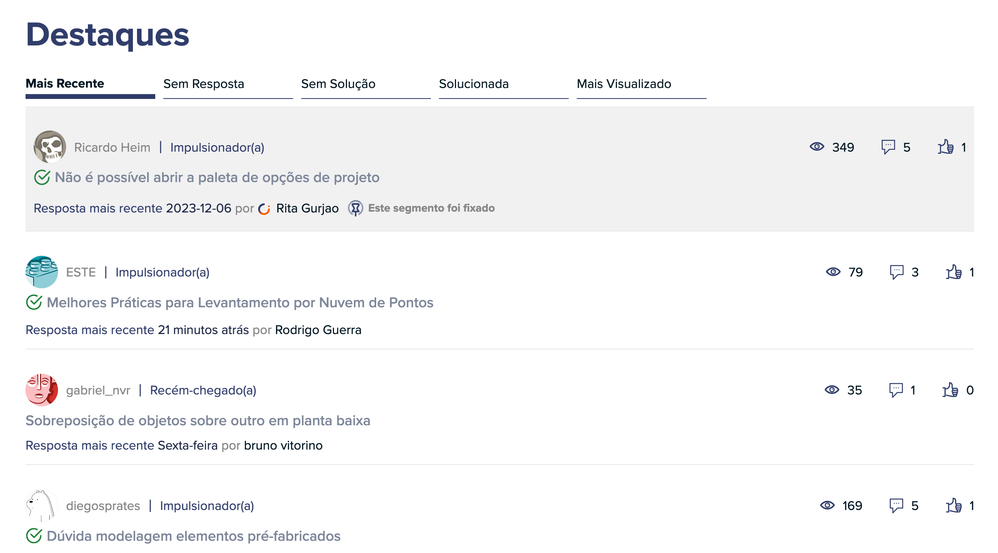Open topic 'Não é possível abrir a paleta de opções de projeto'
This screenshot has height=553, width=998.
(217, 178)
